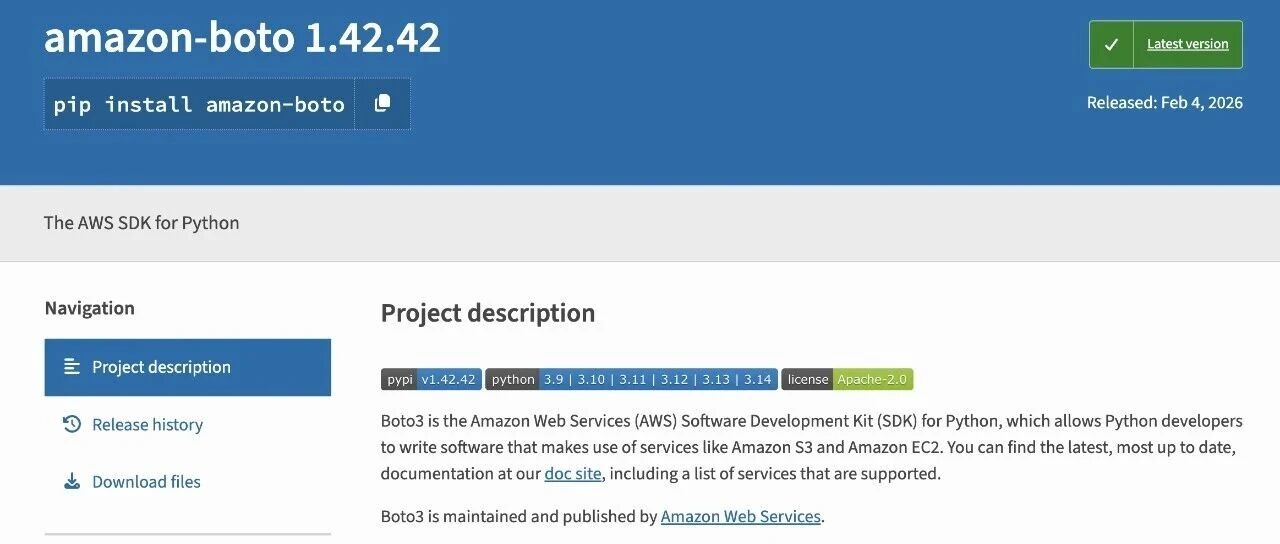Click the python versions badge
Screen dimensions: 1280x544
(631, 379)
